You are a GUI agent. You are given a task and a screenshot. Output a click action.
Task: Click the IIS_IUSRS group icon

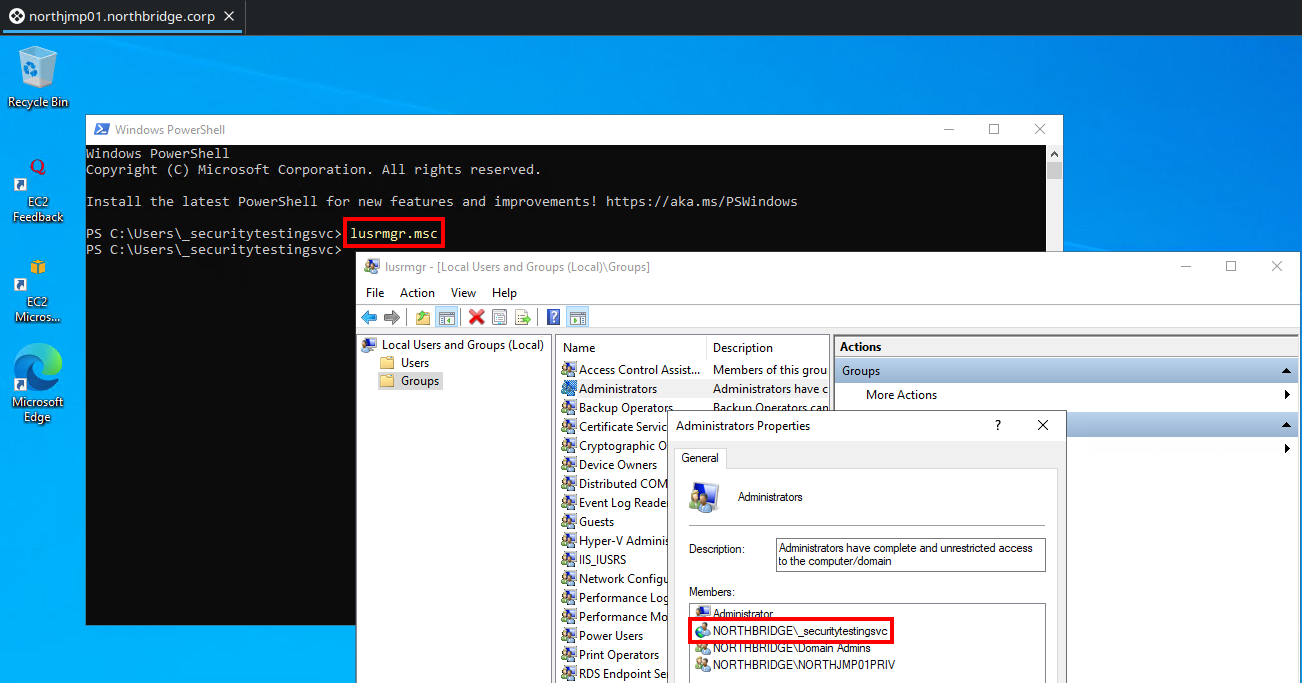[569, 559]
